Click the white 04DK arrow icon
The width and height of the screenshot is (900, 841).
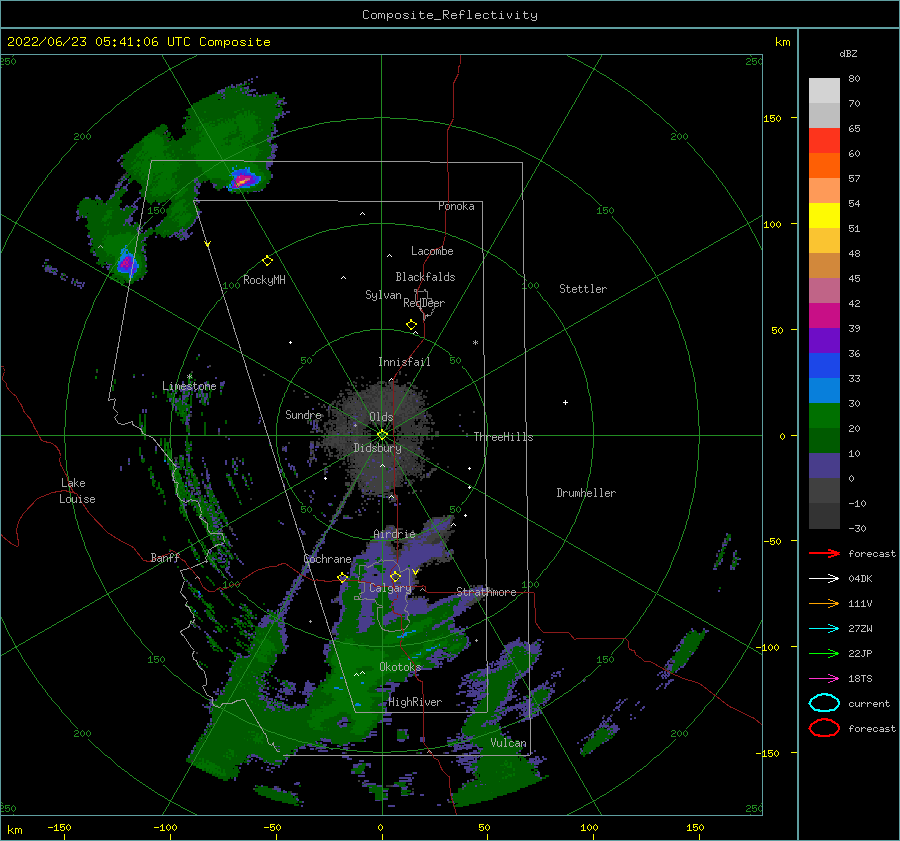click(824, 579)
